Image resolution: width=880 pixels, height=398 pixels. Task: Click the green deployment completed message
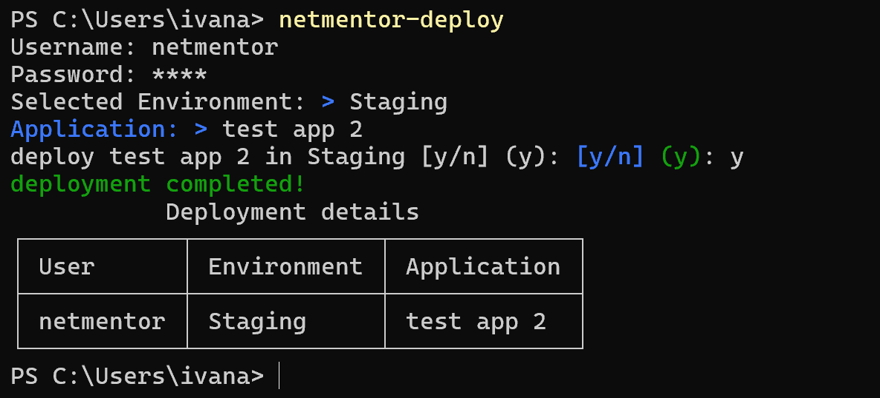158,185
